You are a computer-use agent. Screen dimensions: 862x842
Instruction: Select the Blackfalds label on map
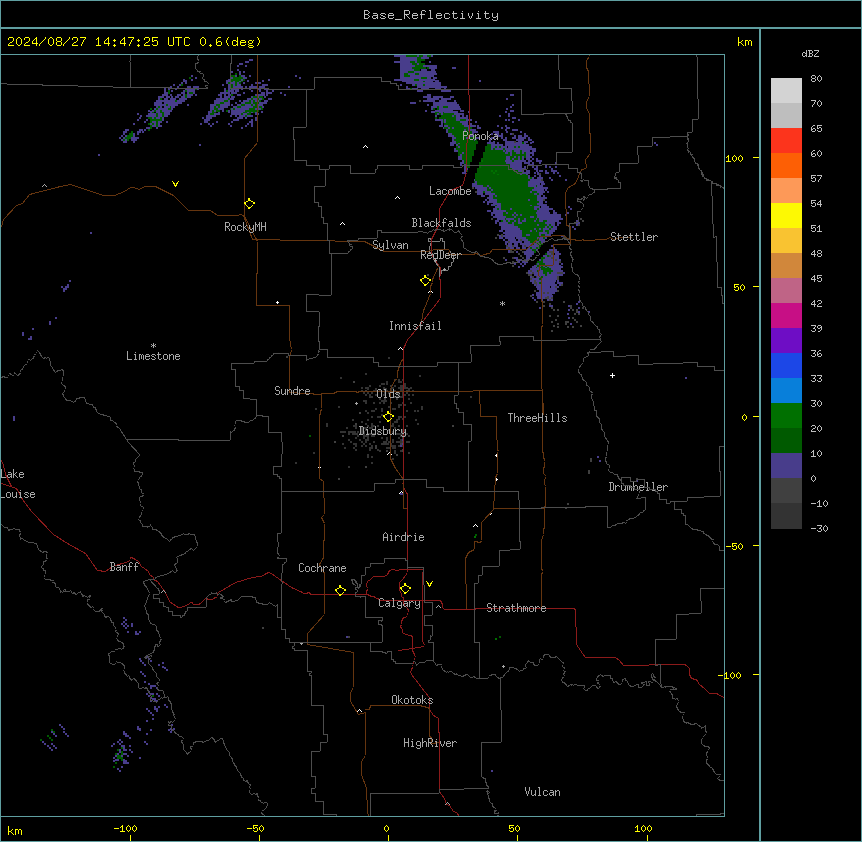point(441,223)
